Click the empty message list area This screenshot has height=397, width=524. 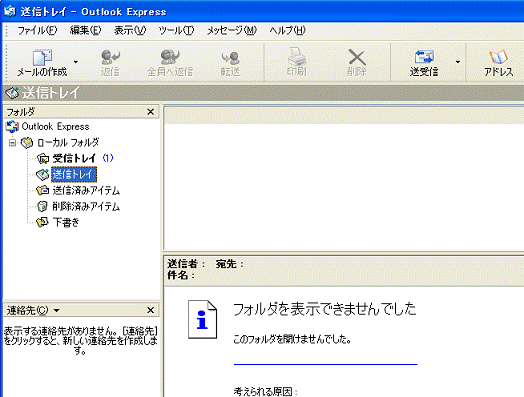click(344, 186)
